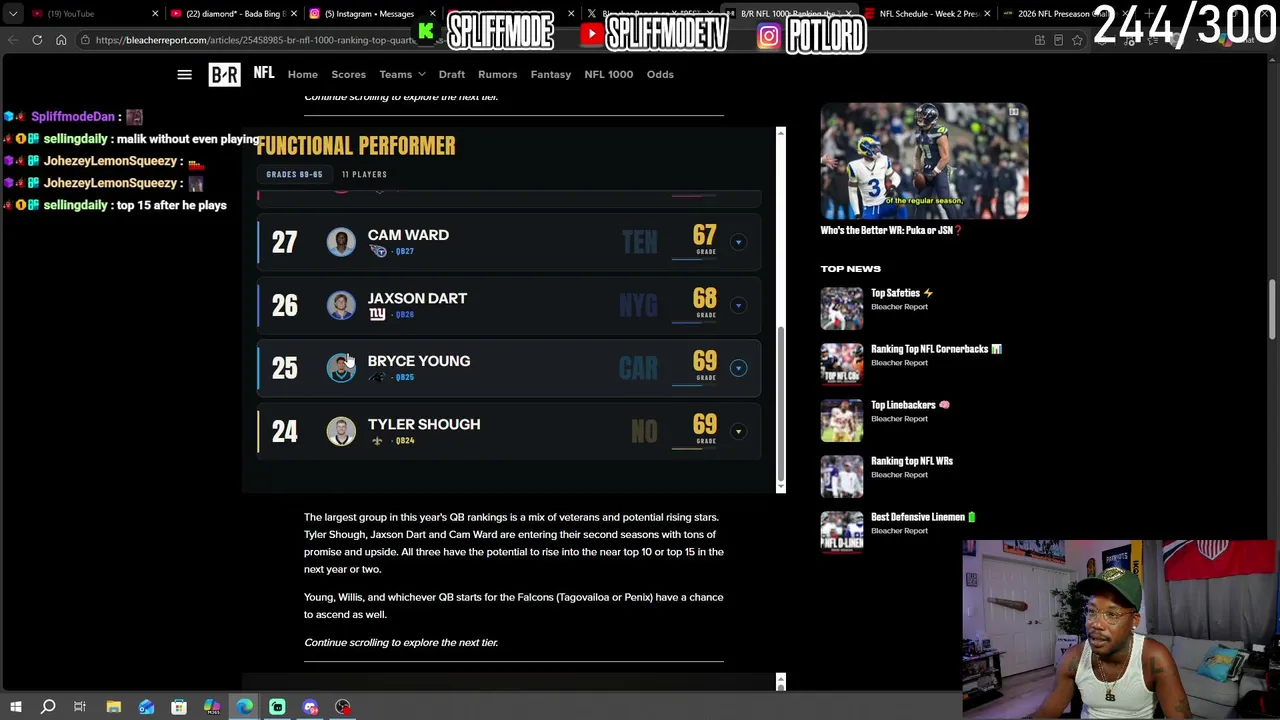Open the browser tab search dropdown
1280x720 pixels.
[13, 14]
